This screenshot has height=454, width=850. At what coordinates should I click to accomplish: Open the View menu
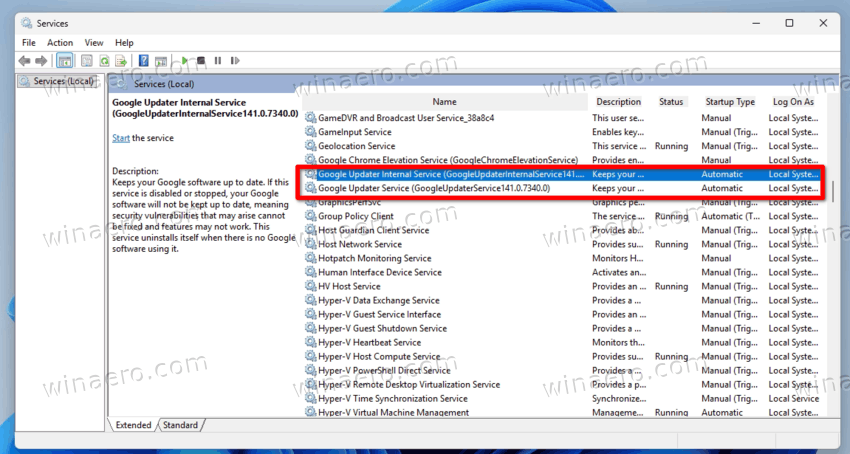94,42
